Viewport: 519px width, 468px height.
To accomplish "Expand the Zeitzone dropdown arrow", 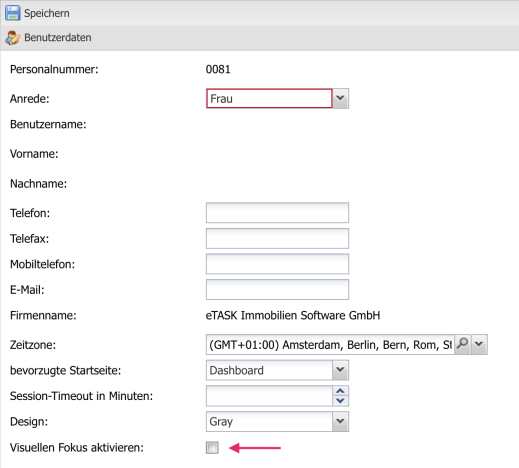I will pyautogui.click(x=479, y=344).
